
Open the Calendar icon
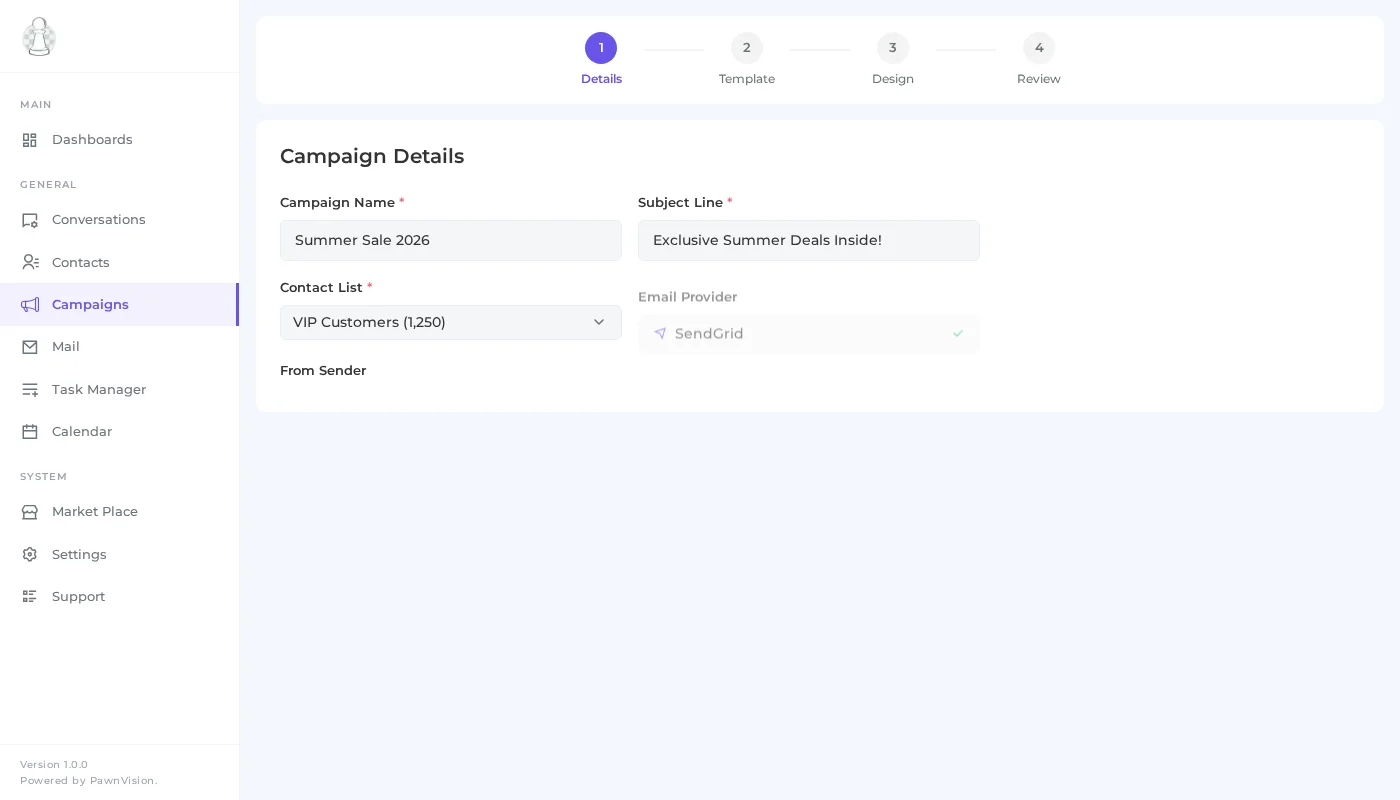30,431
